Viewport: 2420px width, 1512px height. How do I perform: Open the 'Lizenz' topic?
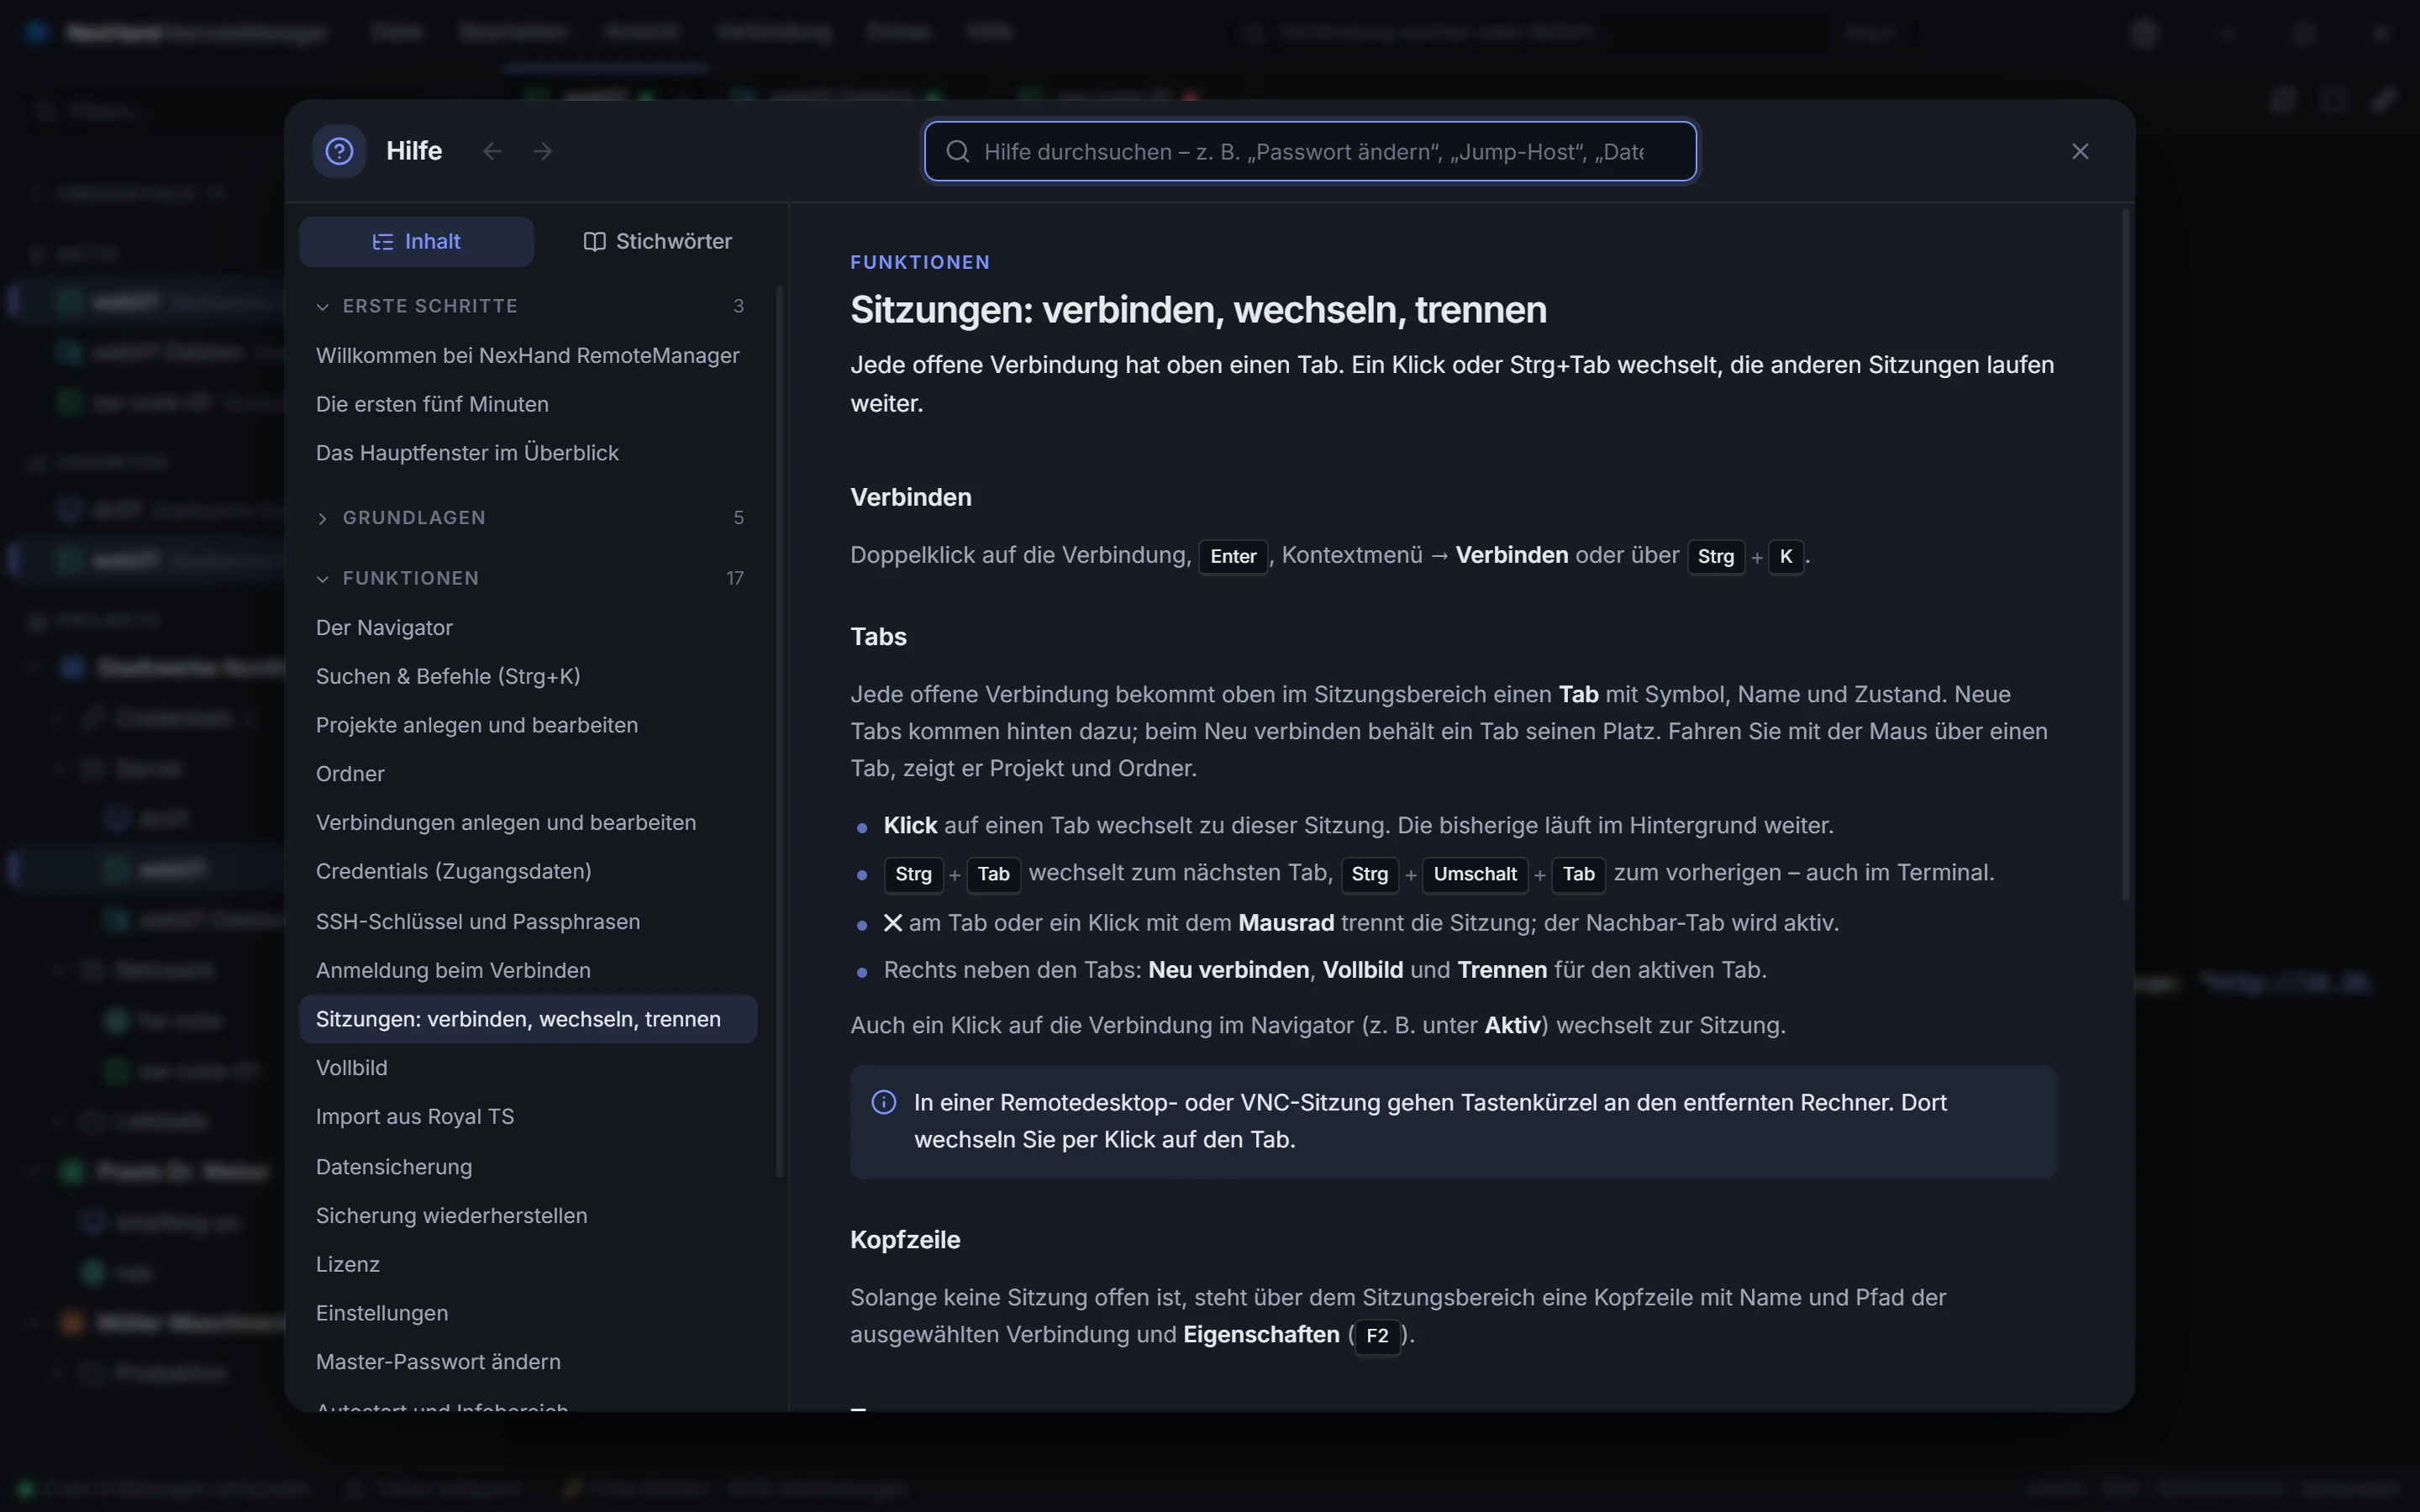[x=528, y=1265]
